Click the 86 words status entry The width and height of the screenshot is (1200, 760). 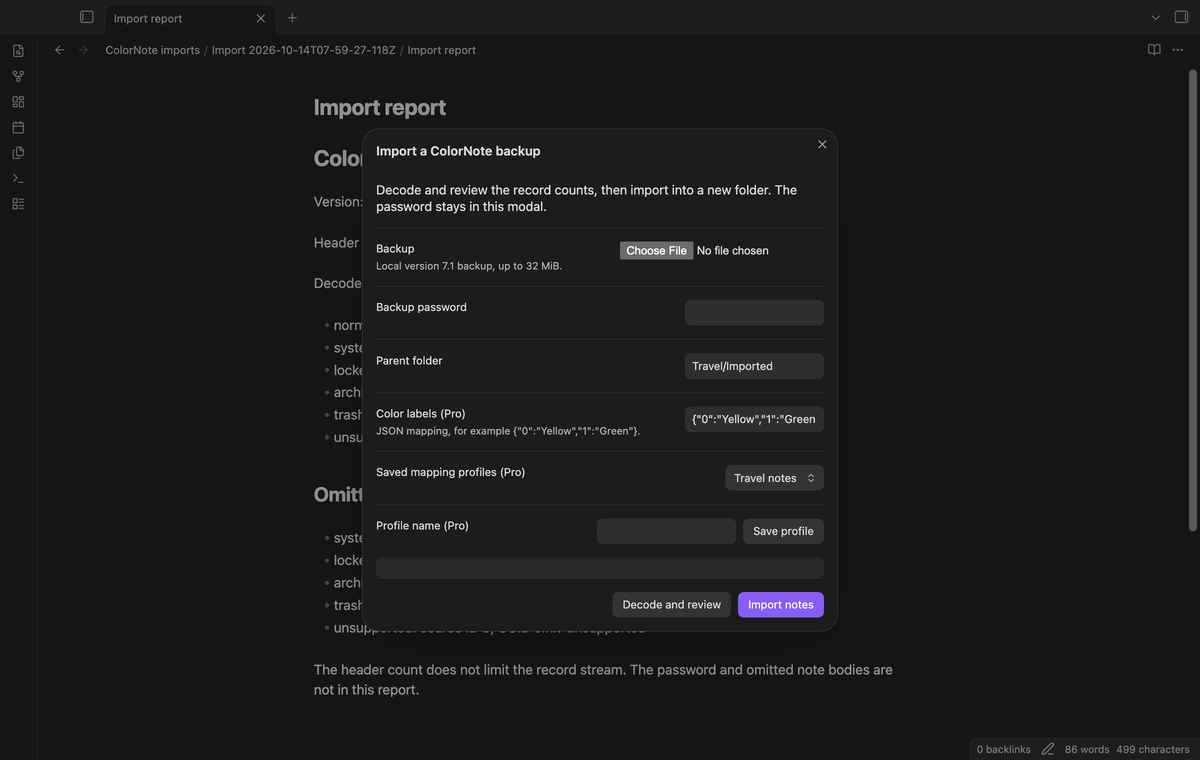1087,749
